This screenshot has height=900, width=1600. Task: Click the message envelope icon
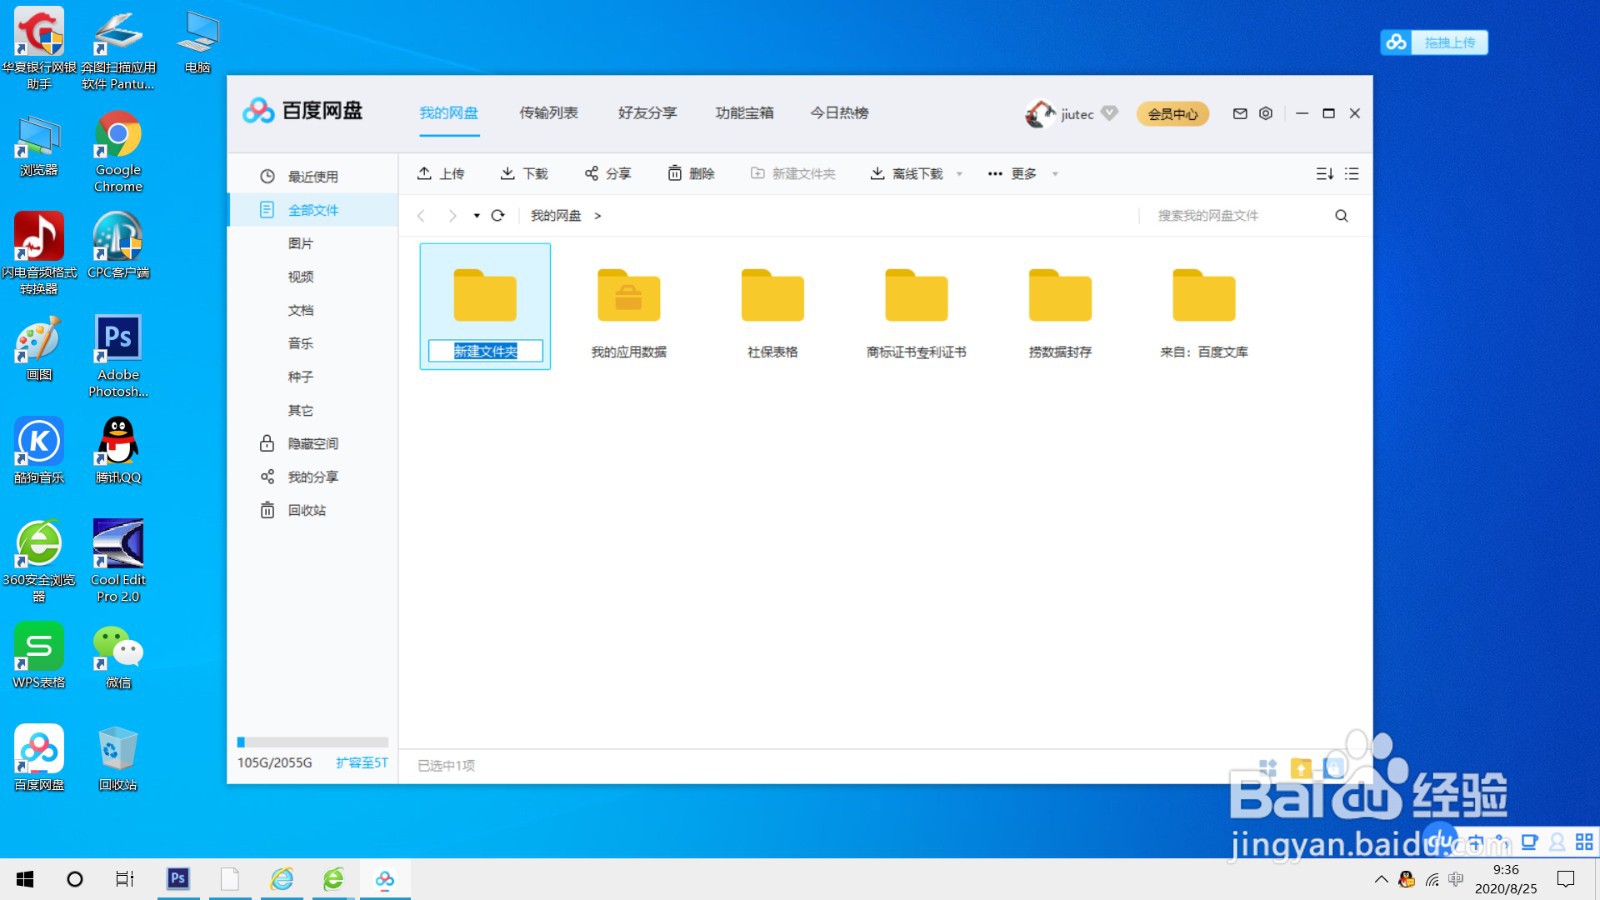click(x=1239, y=114)
